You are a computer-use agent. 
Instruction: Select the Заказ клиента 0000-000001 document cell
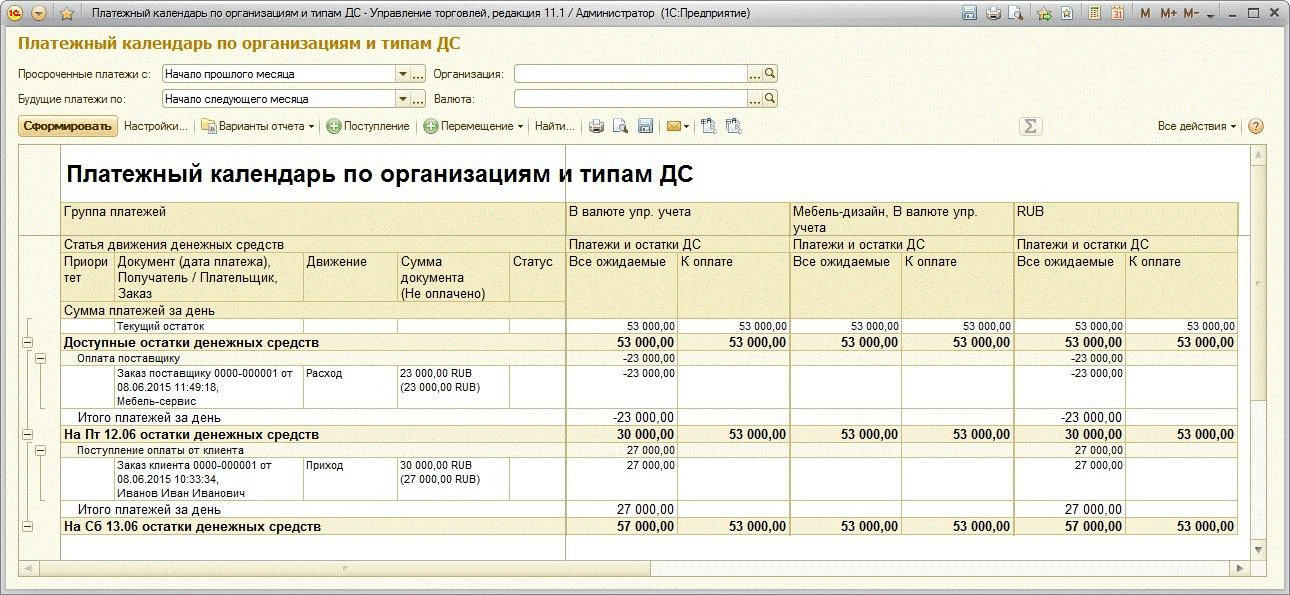[209, 479]
